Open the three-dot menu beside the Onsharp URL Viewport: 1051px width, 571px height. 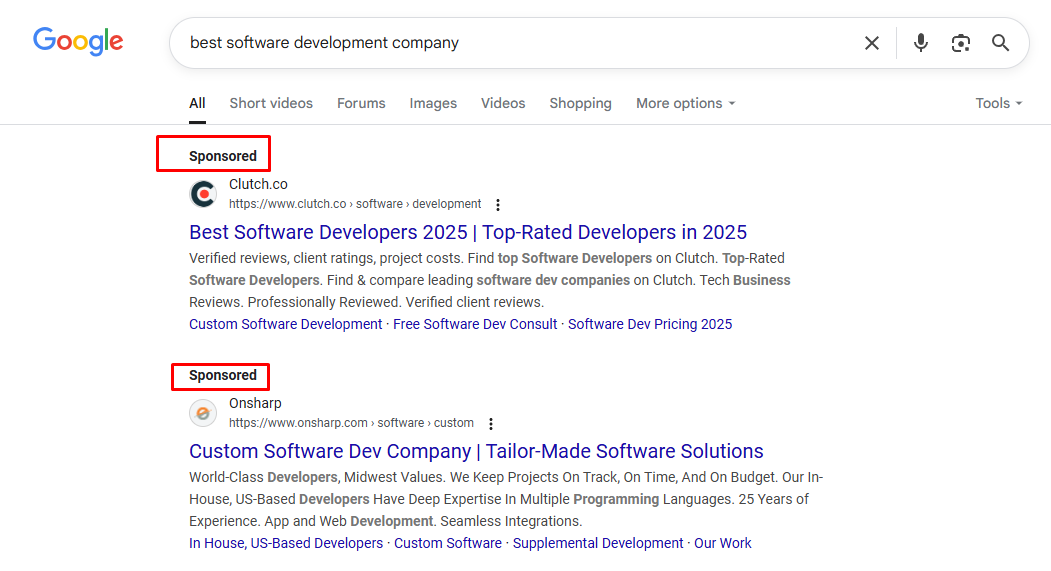click(491, 424)
